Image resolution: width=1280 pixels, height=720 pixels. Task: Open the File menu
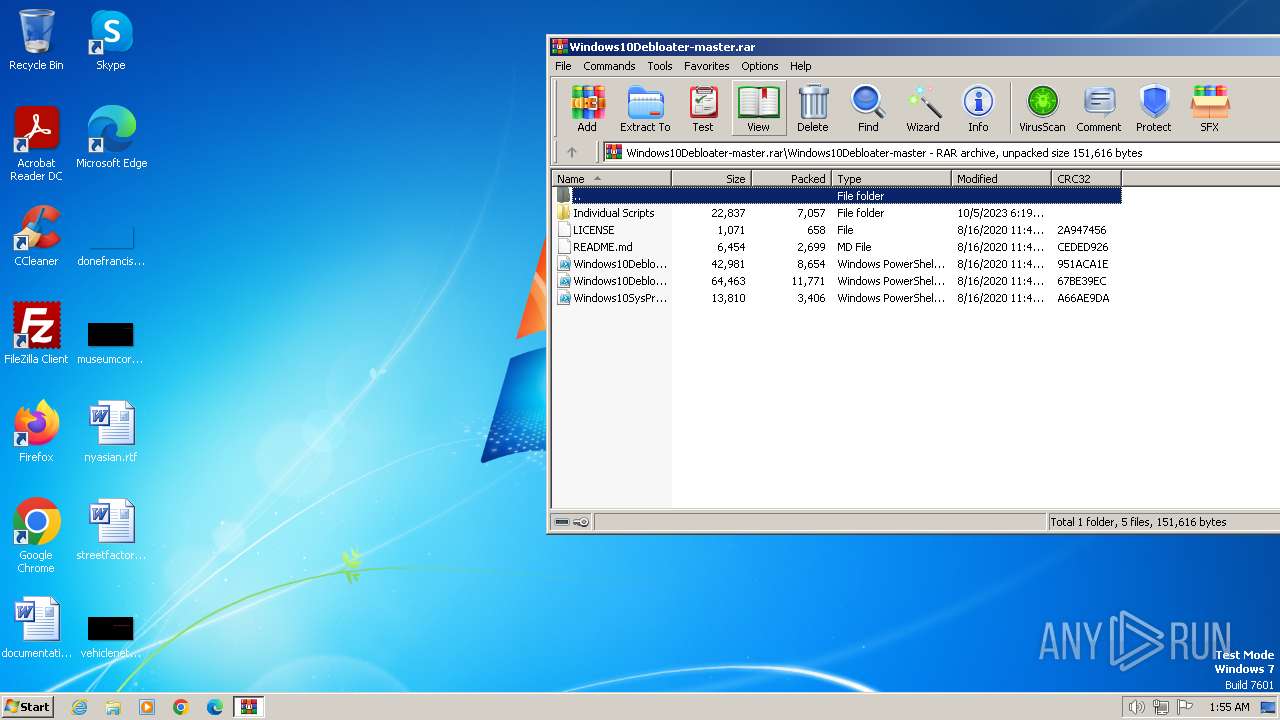coord(563,66)
